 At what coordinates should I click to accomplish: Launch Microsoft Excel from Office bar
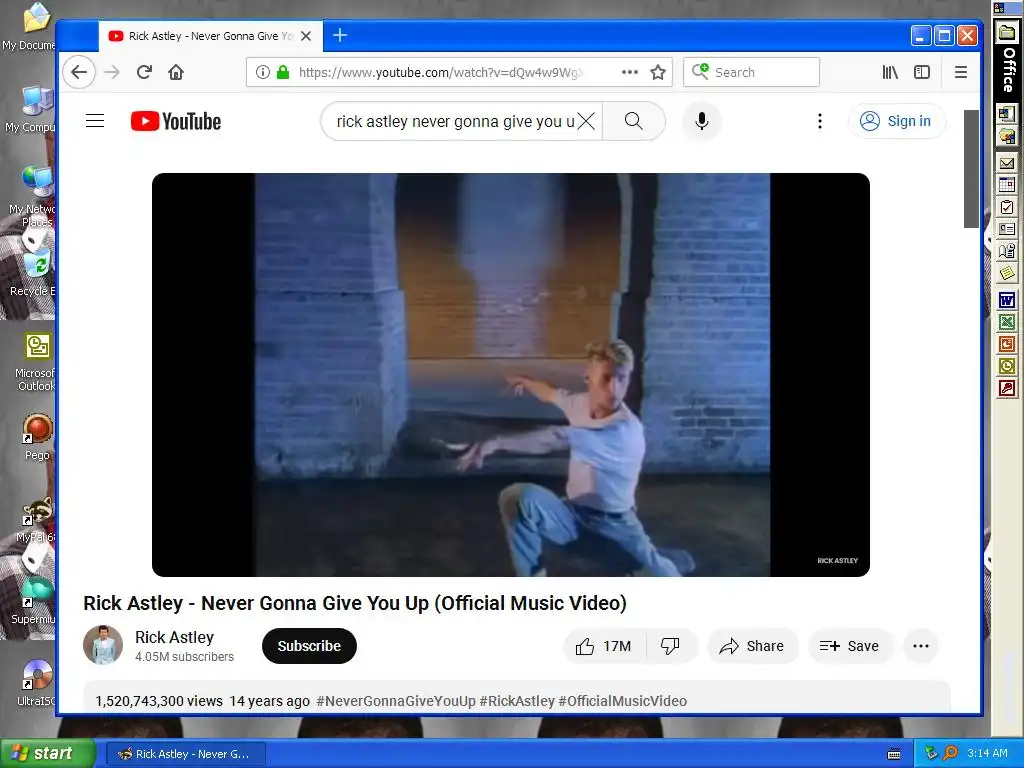point(1006,322)
